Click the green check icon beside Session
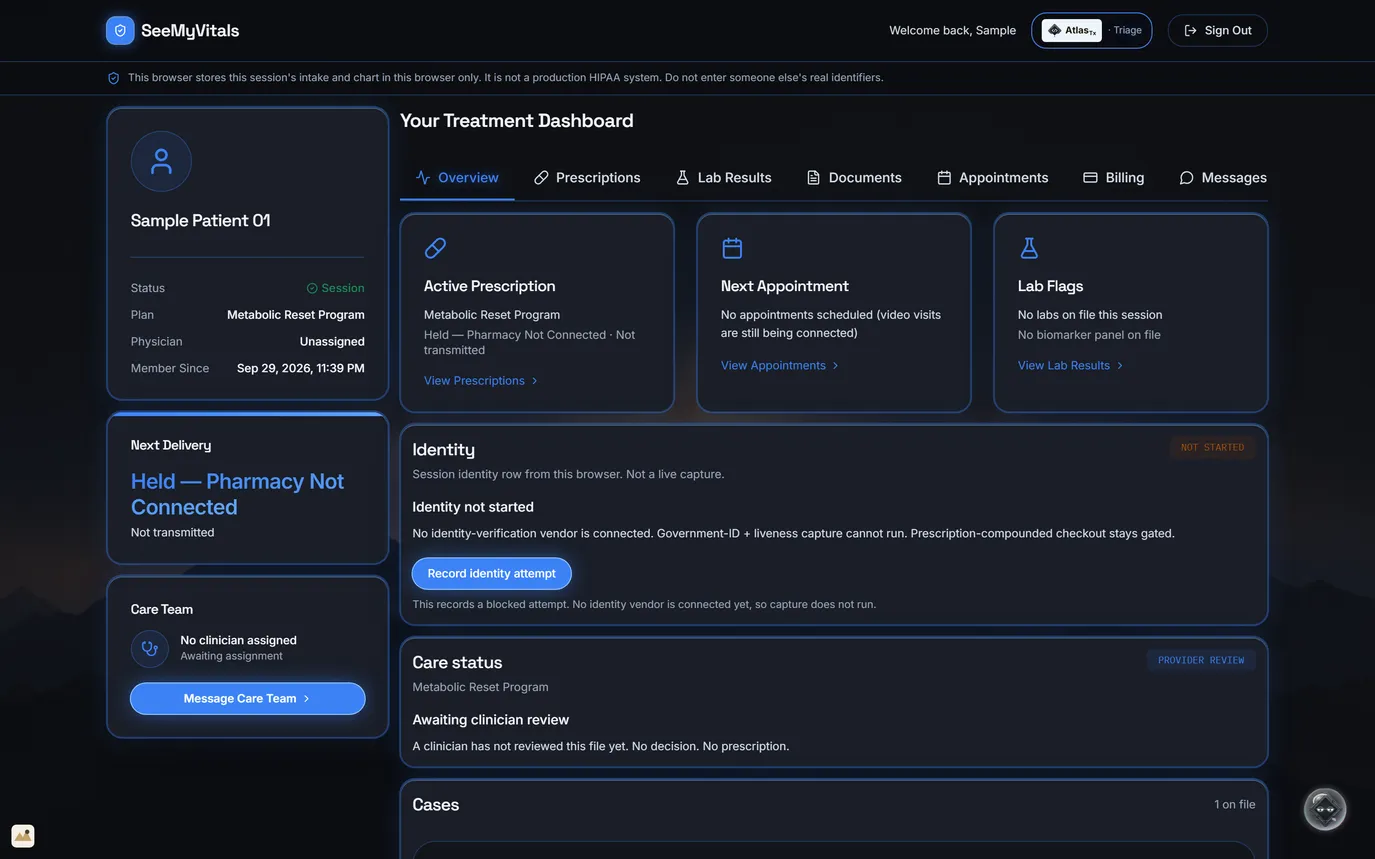The height and width of the screenshot is (859, 1375). 312,288
